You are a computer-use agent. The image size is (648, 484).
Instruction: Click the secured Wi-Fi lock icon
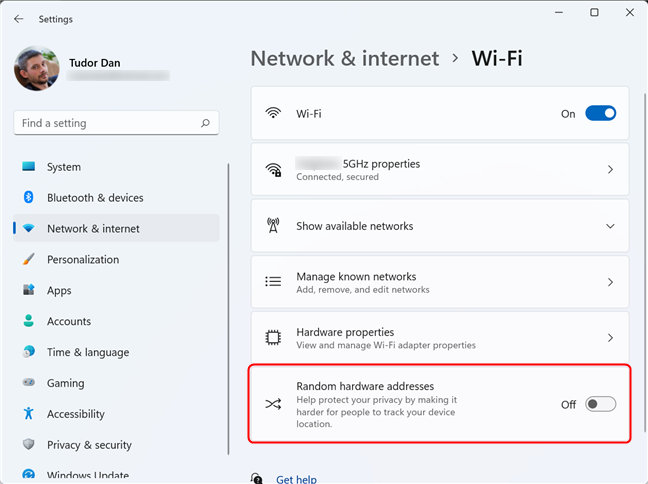pos(274,169)
